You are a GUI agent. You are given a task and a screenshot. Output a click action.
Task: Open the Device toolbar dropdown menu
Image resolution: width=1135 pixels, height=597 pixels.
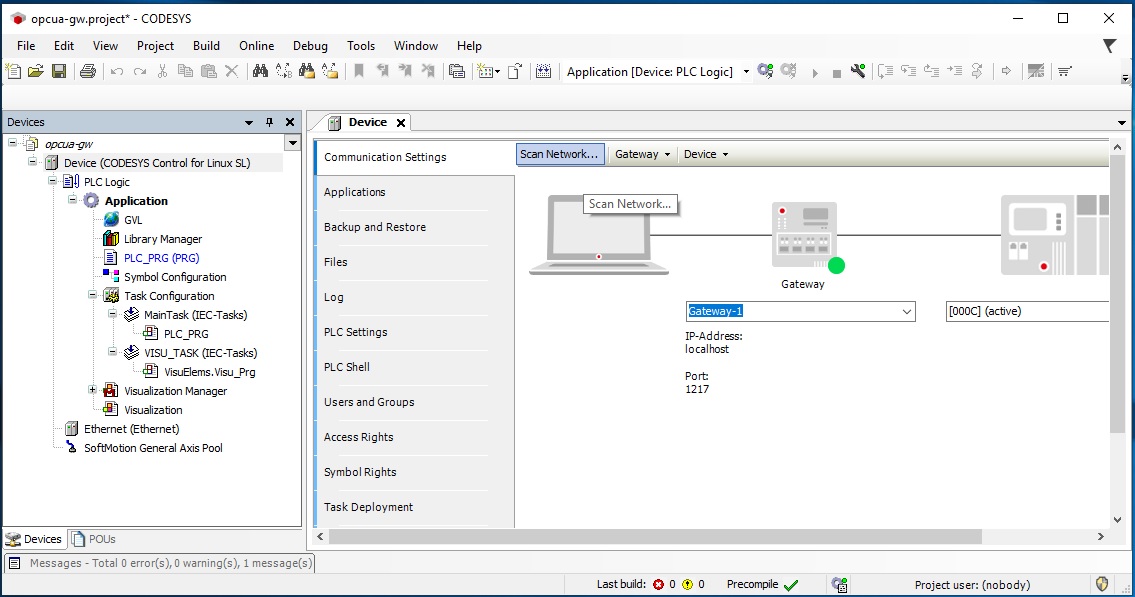(706, 154)
